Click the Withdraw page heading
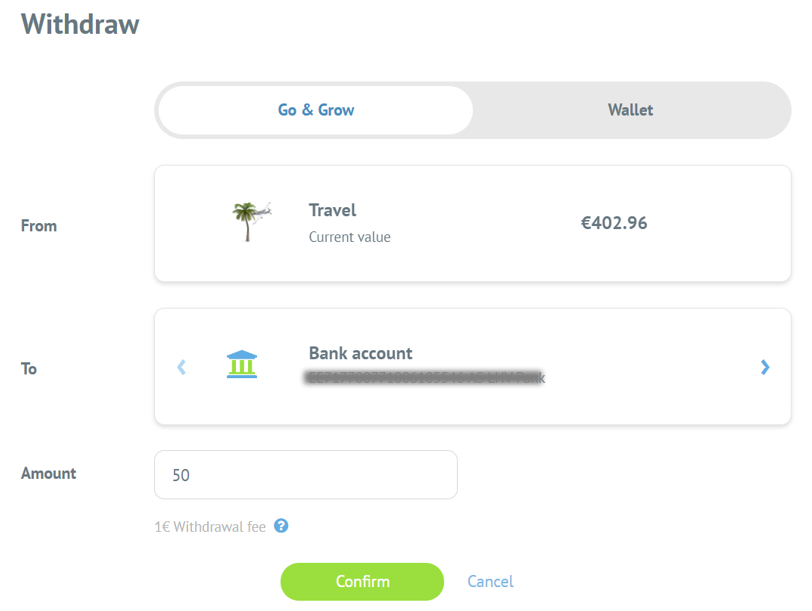 pos(80,24)
